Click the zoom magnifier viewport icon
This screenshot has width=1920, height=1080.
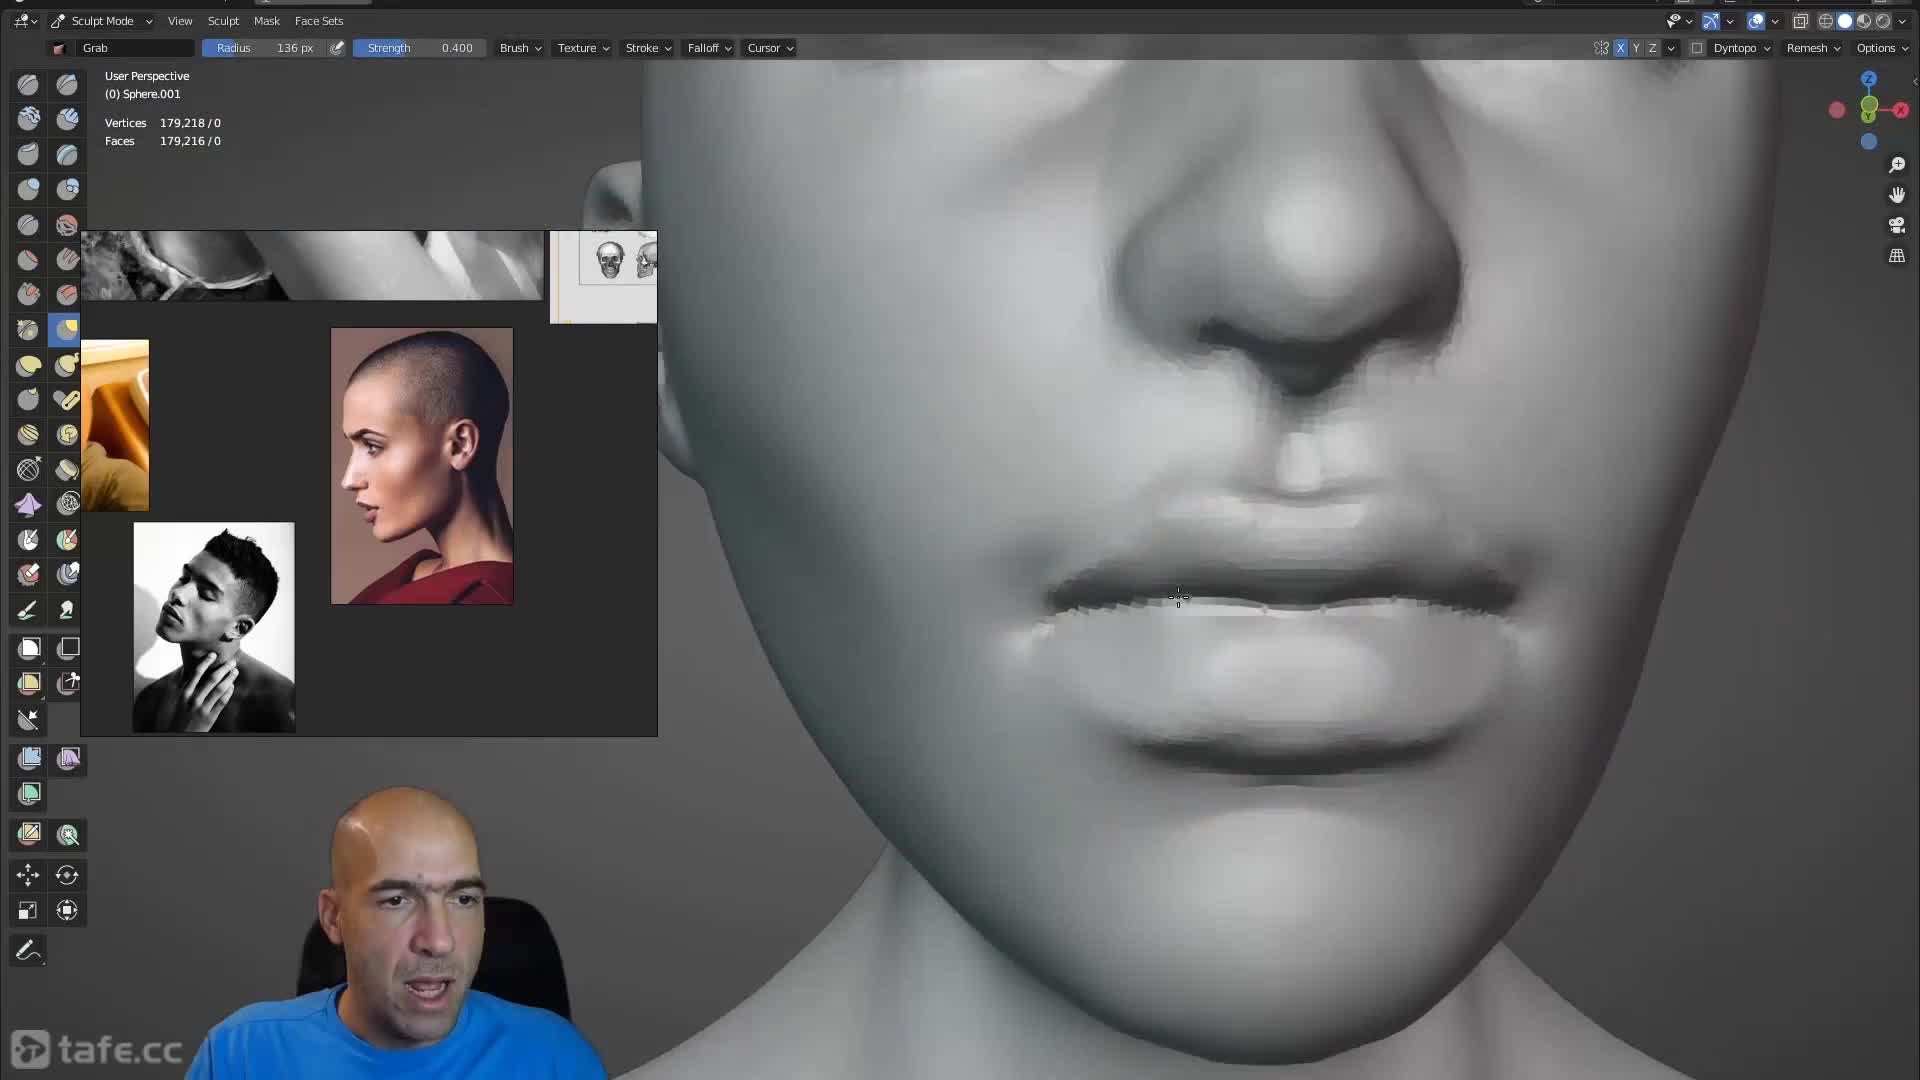[1897, 165]
